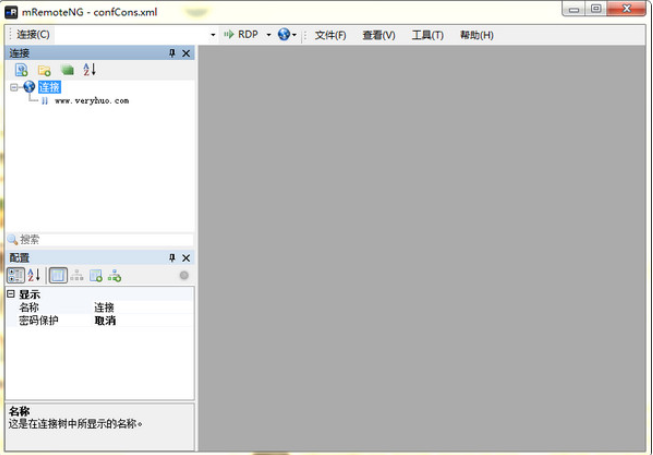This screenshot has width=653, height=455.
Task: Click the external tools globe icon in toolbar
Action: pyautogui.click(x=284, y=34)
